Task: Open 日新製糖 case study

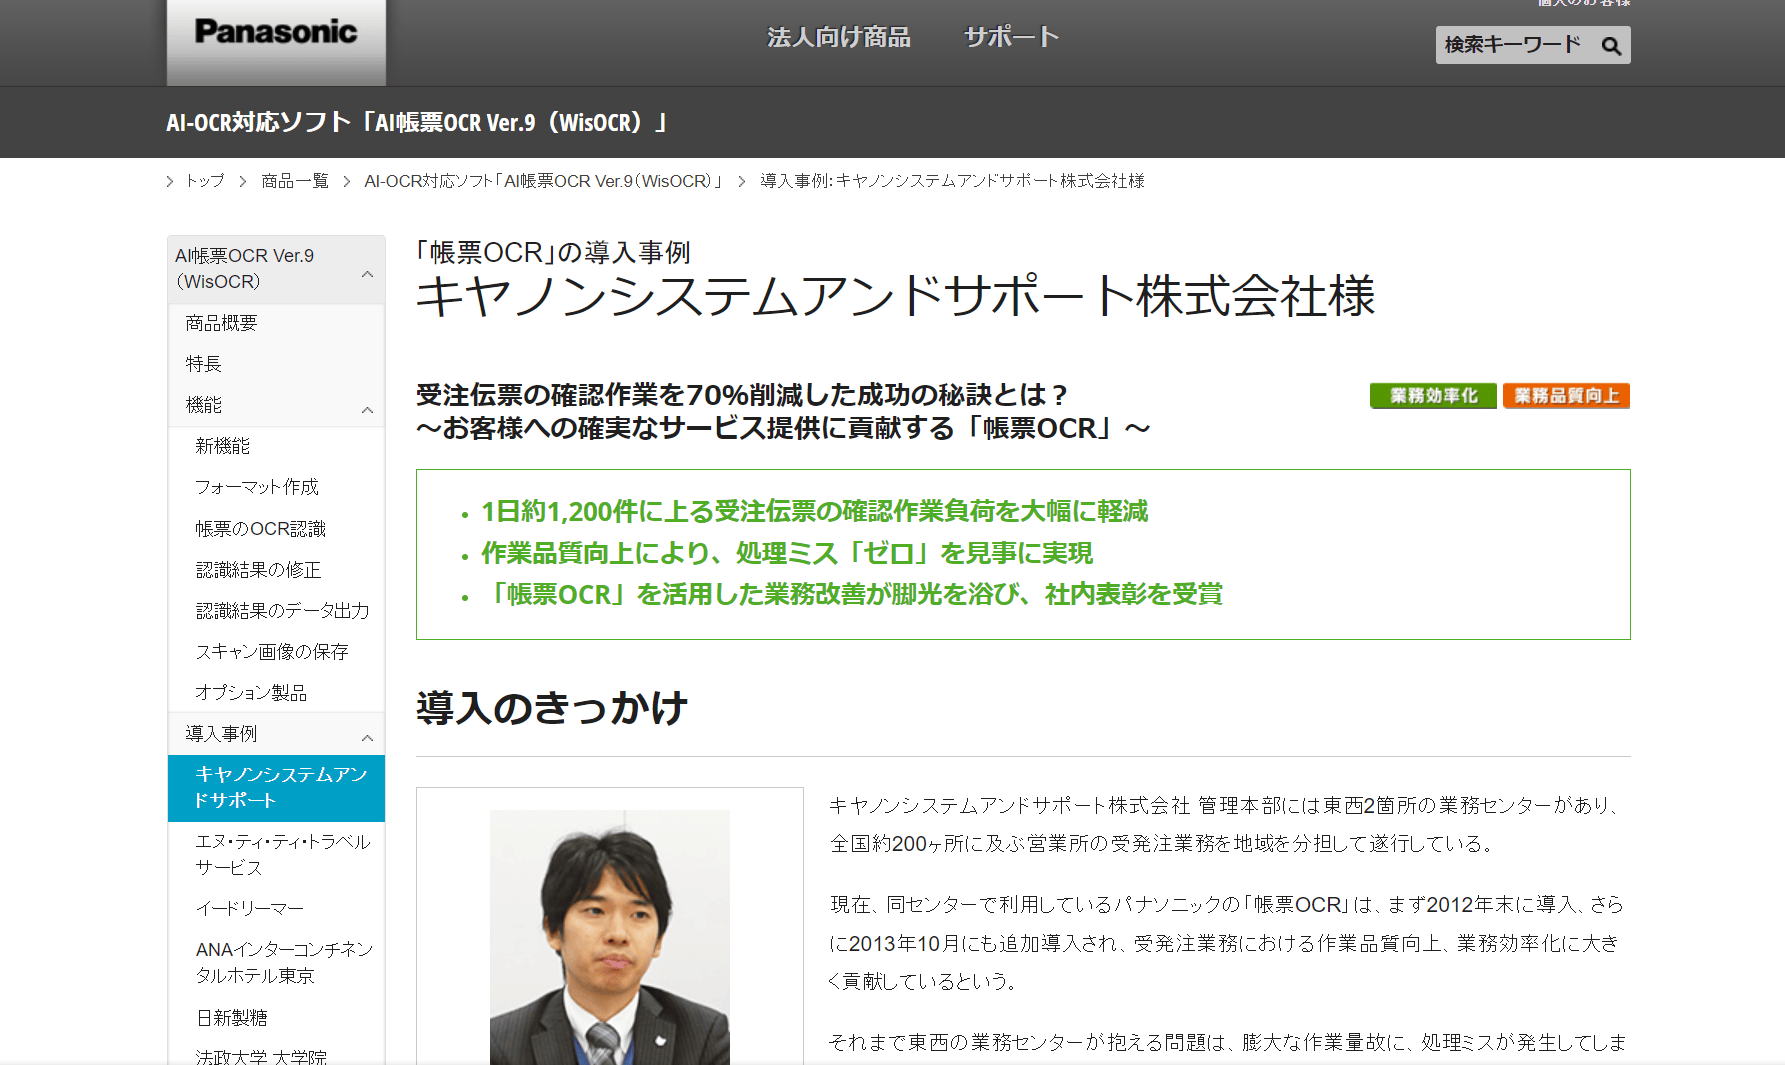Action: click(x=232, y=1018)
